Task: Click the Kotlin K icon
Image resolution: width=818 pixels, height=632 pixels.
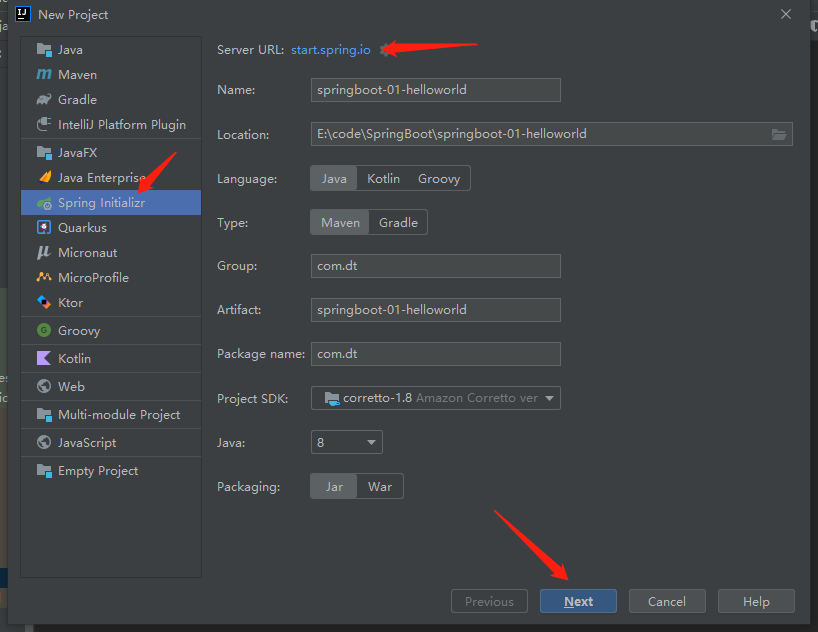Action: click(44, 359)
